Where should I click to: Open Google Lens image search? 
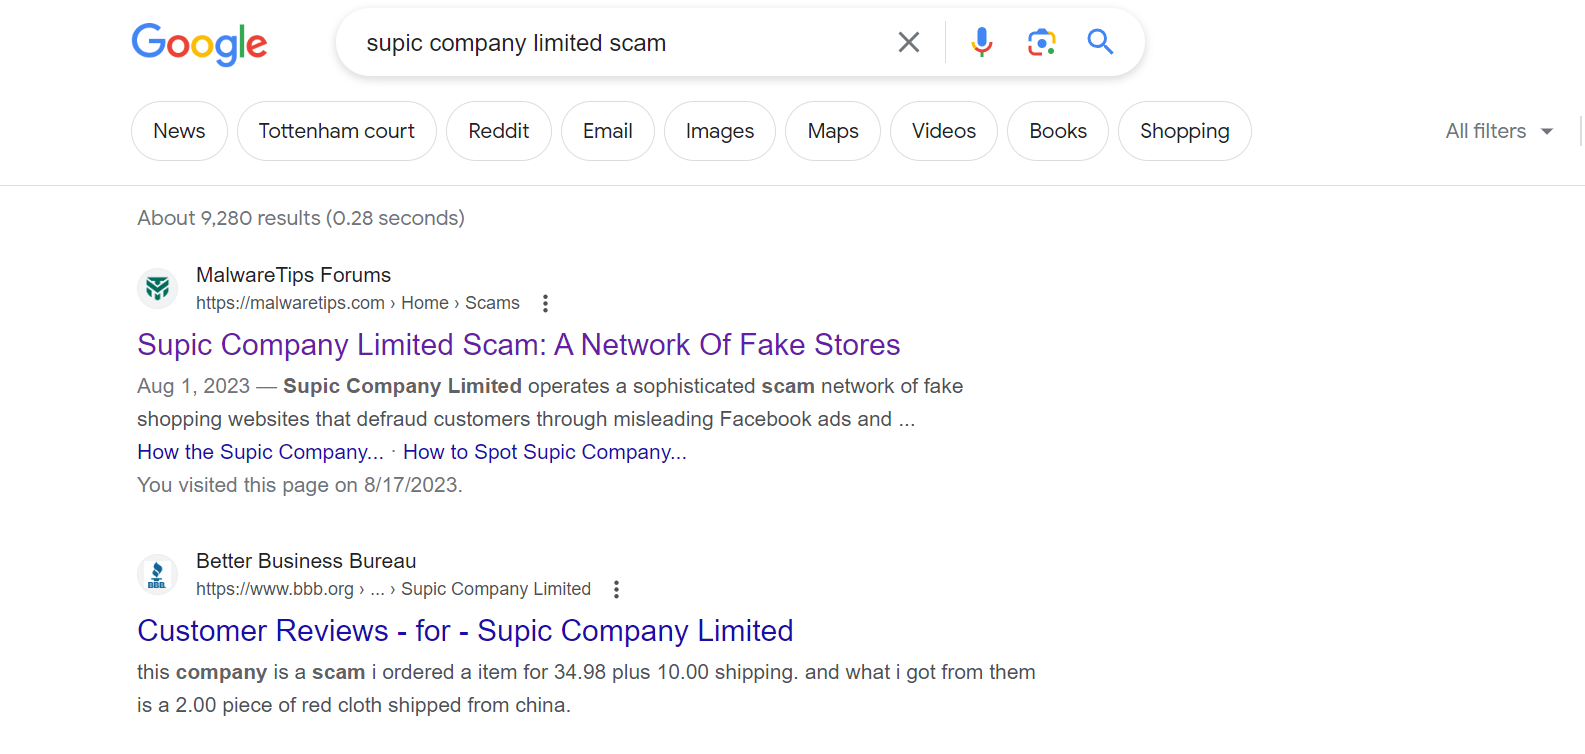1041,42
